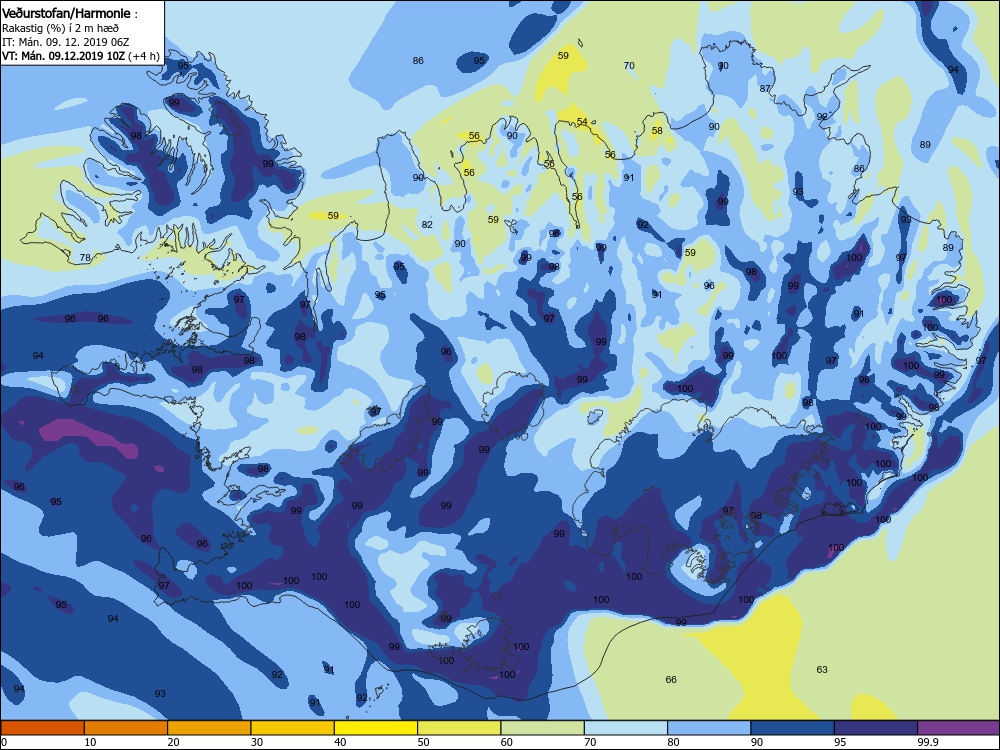Click the 60–70 light green legend swatch
Viewport: 1000px width, 750px height.
point(543,728)
